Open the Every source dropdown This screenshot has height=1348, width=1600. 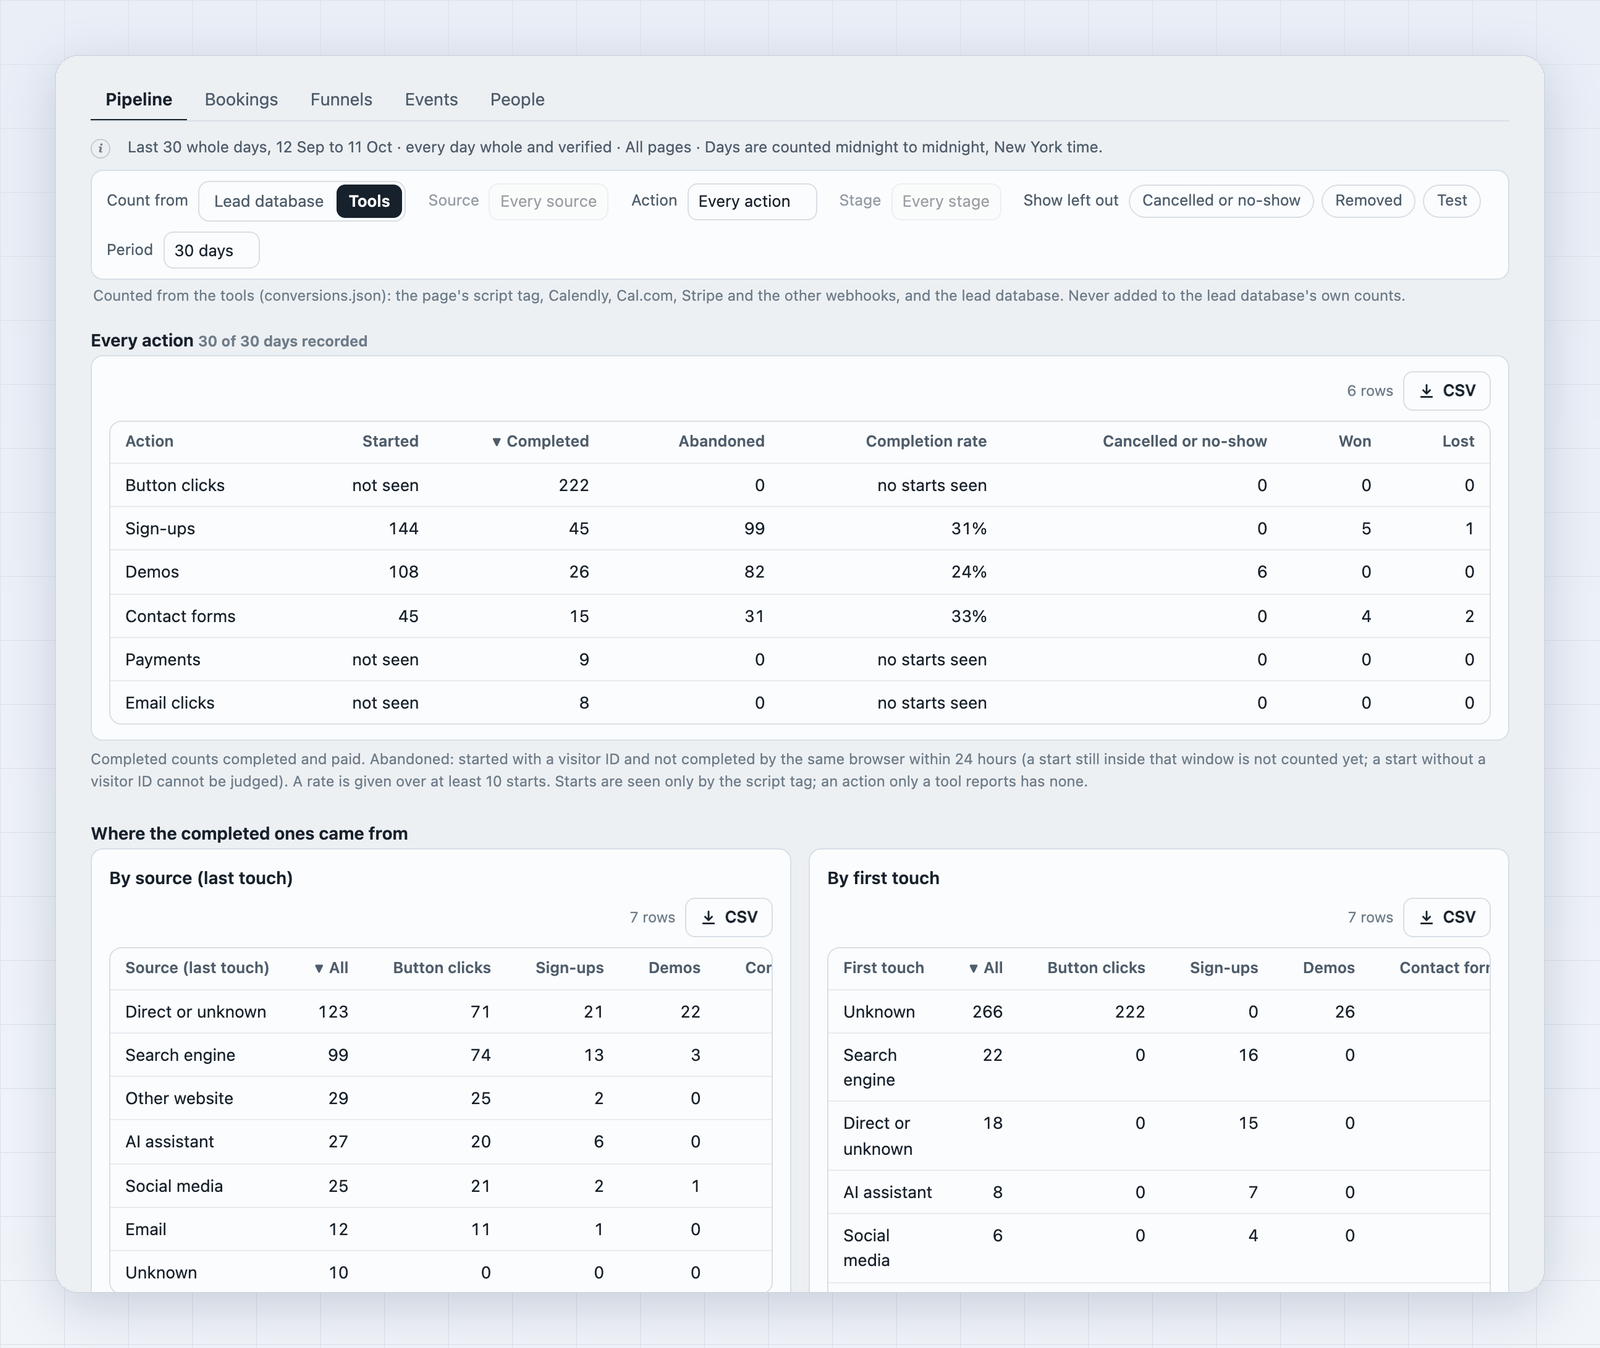click(x=548, y=201)
